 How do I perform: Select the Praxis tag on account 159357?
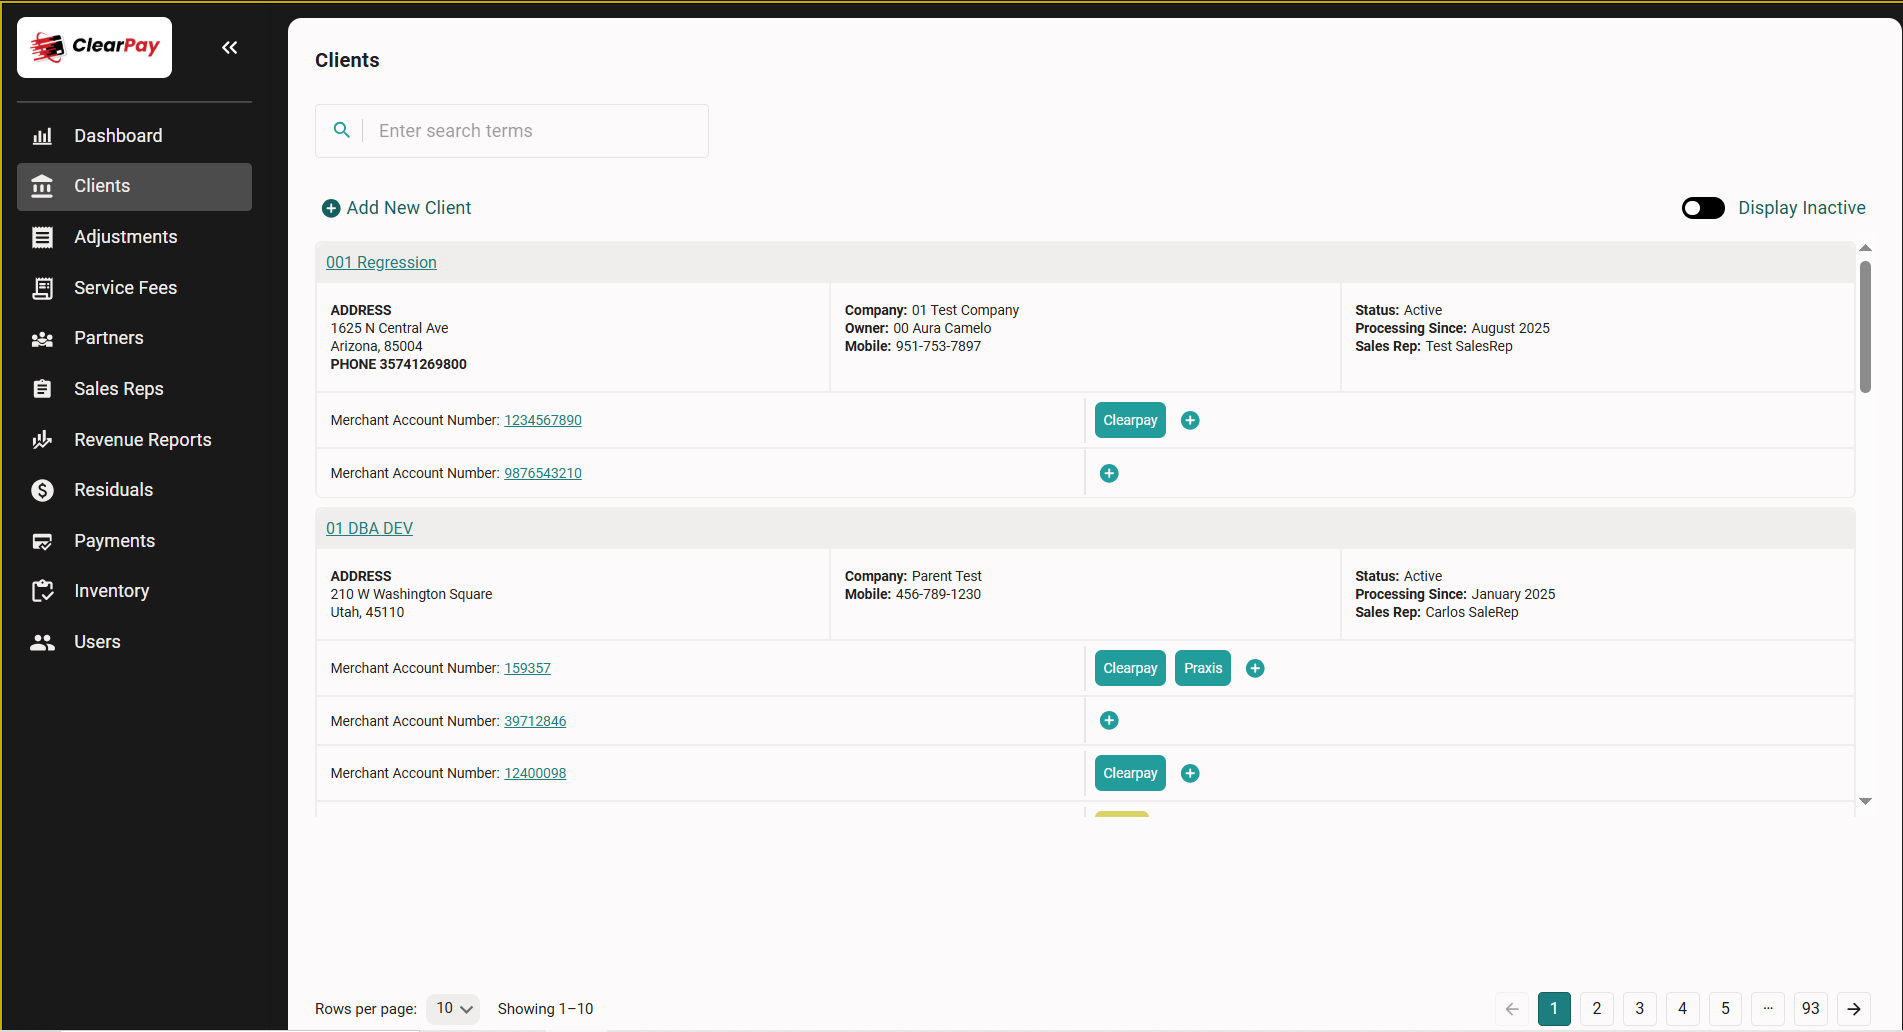tap(1202, 668)
